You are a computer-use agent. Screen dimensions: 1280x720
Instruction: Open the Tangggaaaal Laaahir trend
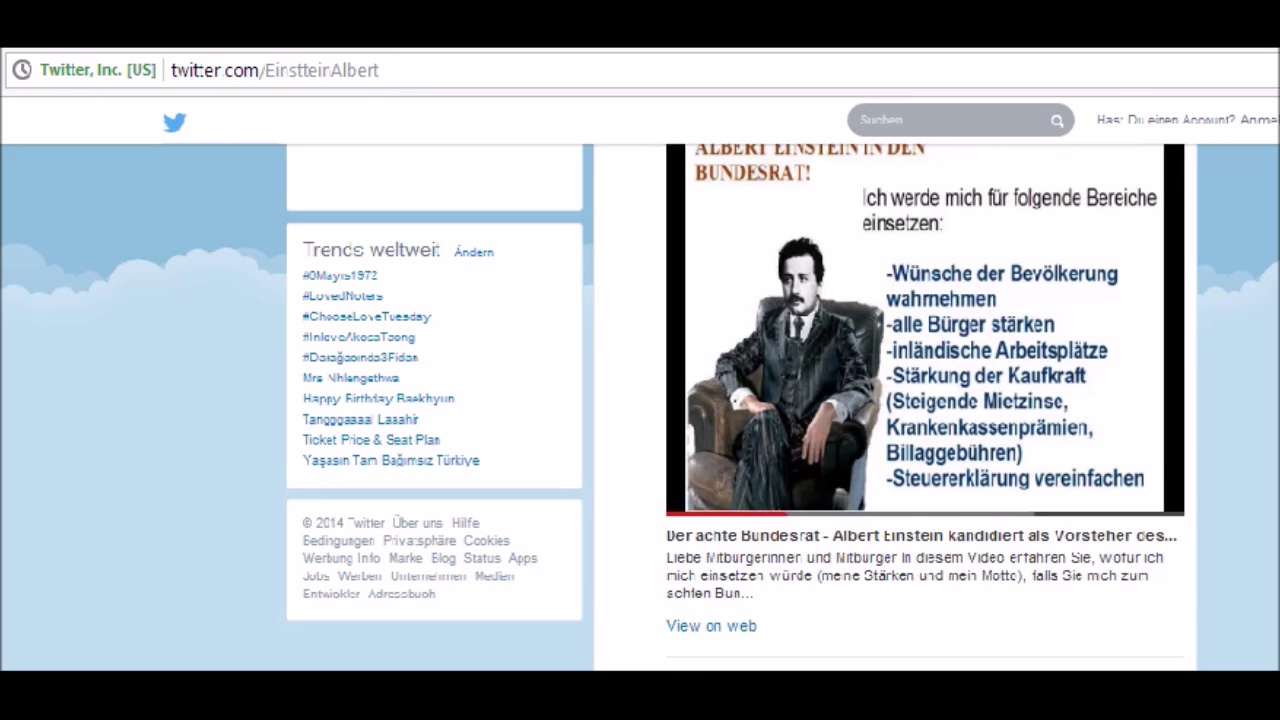[360, 419]
